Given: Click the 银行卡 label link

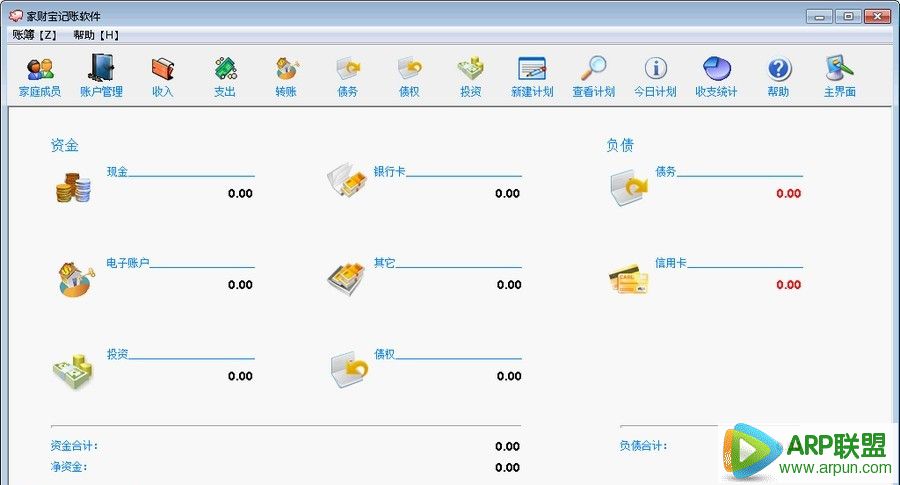Looking at the screenshot, I should (x=389, y=171).
